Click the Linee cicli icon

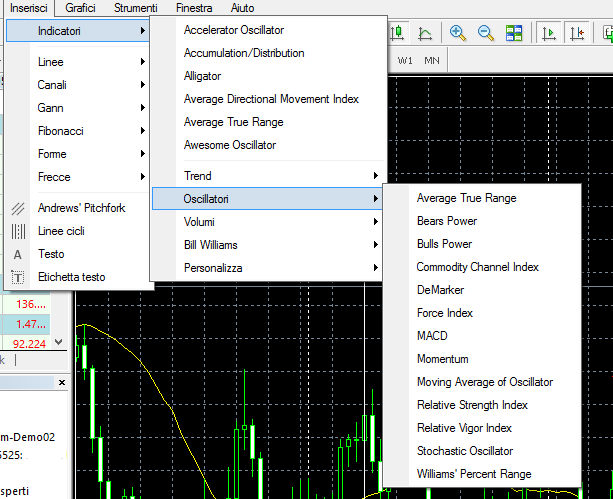(18, 232)
